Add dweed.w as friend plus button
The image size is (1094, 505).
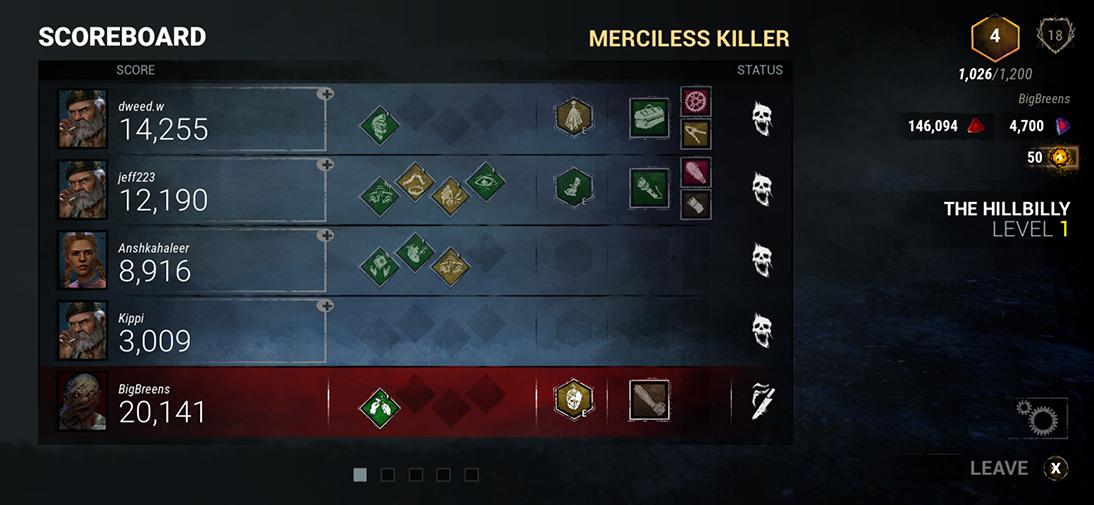coord(325,94)
